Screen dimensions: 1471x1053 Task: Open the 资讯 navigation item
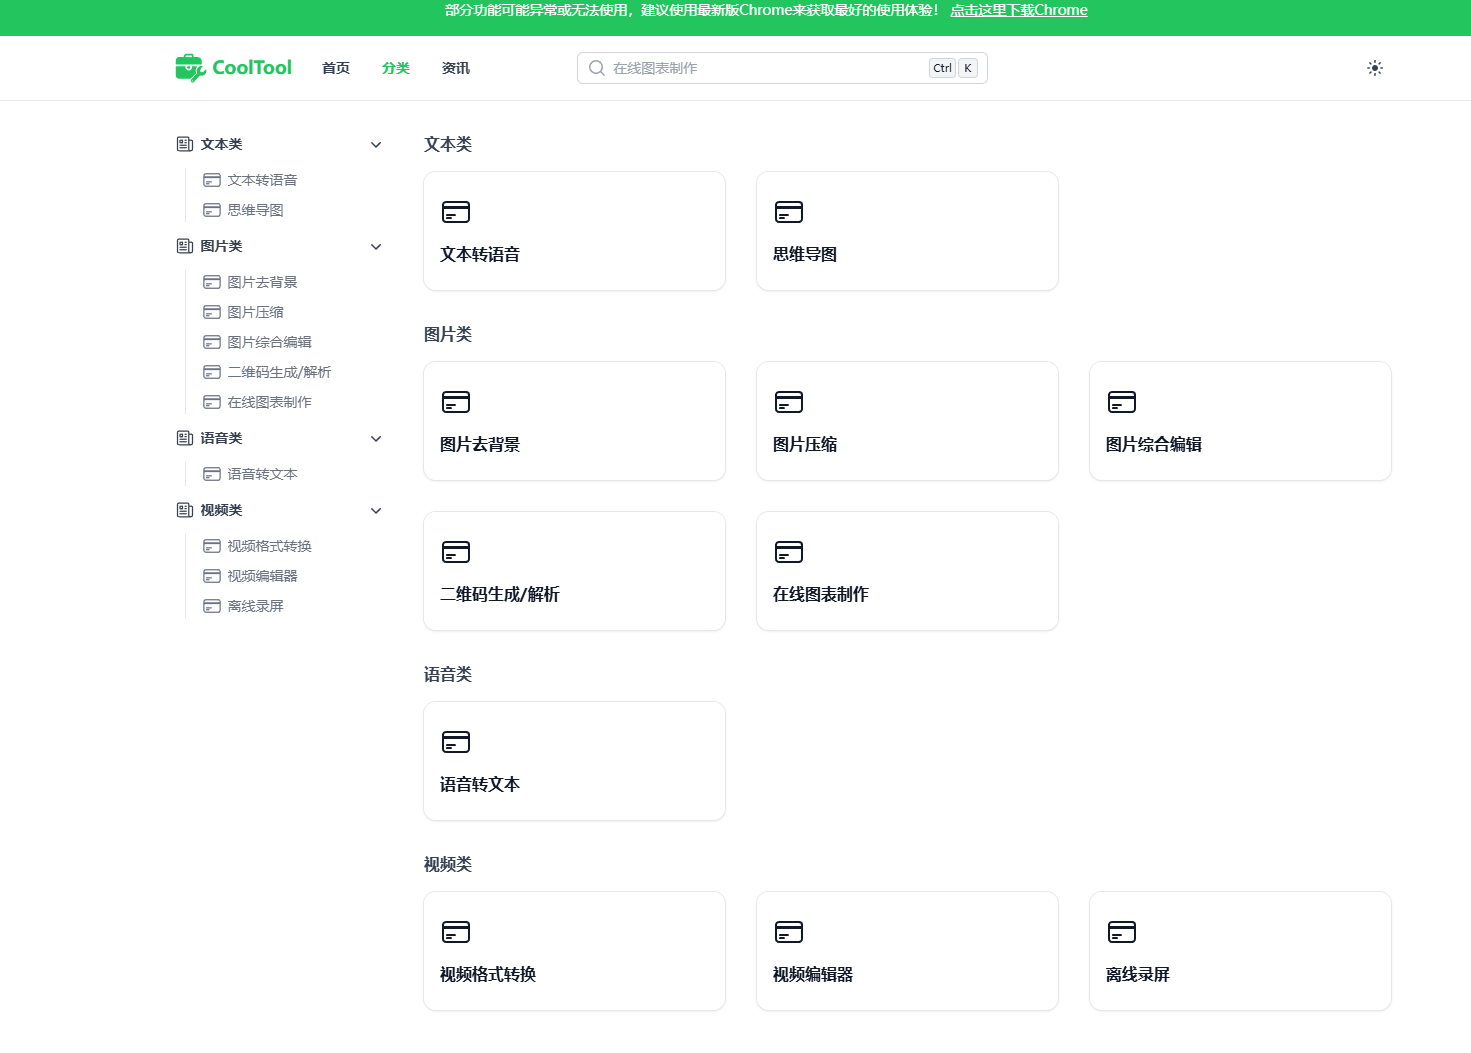click(x=456, y=68)
